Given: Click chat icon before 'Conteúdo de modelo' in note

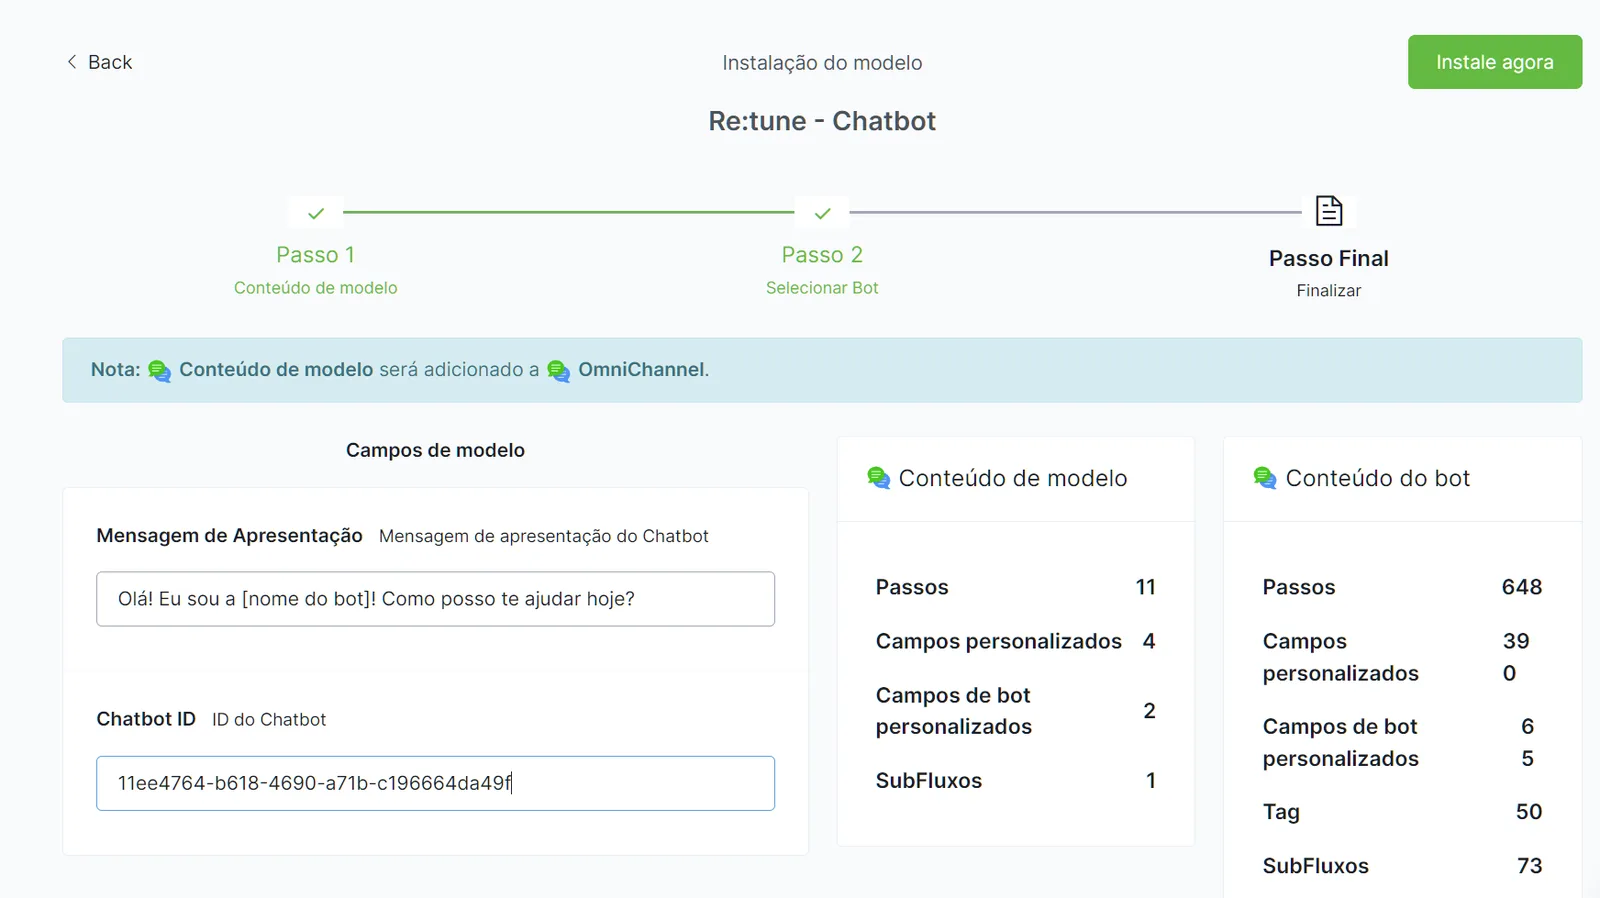Looking at the screenshot, I should click(x=160, y=371).
